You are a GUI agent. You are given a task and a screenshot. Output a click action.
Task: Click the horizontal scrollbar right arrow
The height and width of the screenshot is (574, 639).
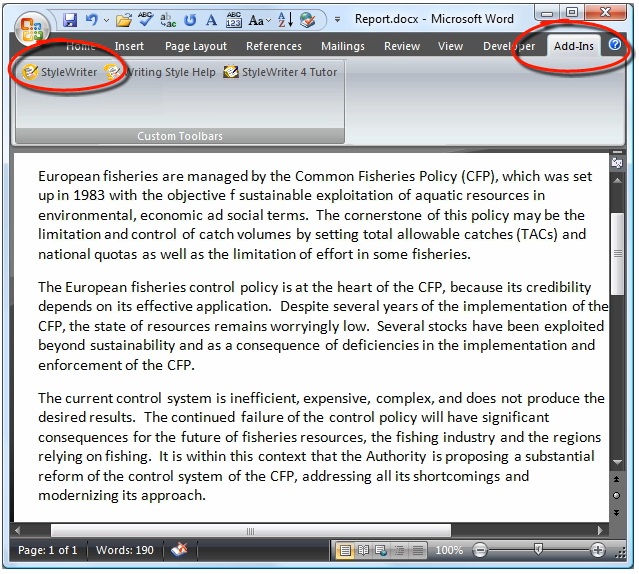(600, 530)
